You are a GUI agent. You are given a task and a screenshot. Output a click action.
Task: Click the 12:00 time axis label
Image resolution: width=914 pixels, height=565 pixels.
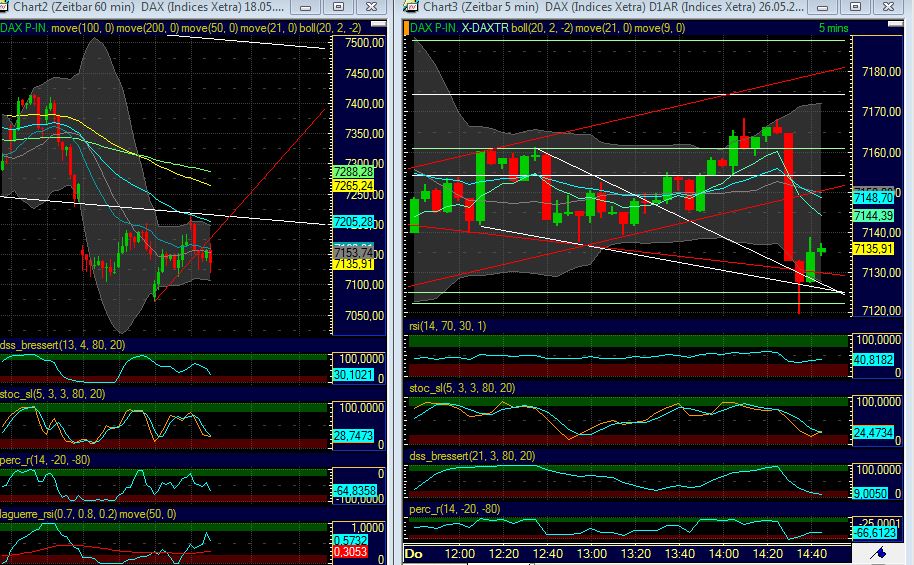coord(459,553)
